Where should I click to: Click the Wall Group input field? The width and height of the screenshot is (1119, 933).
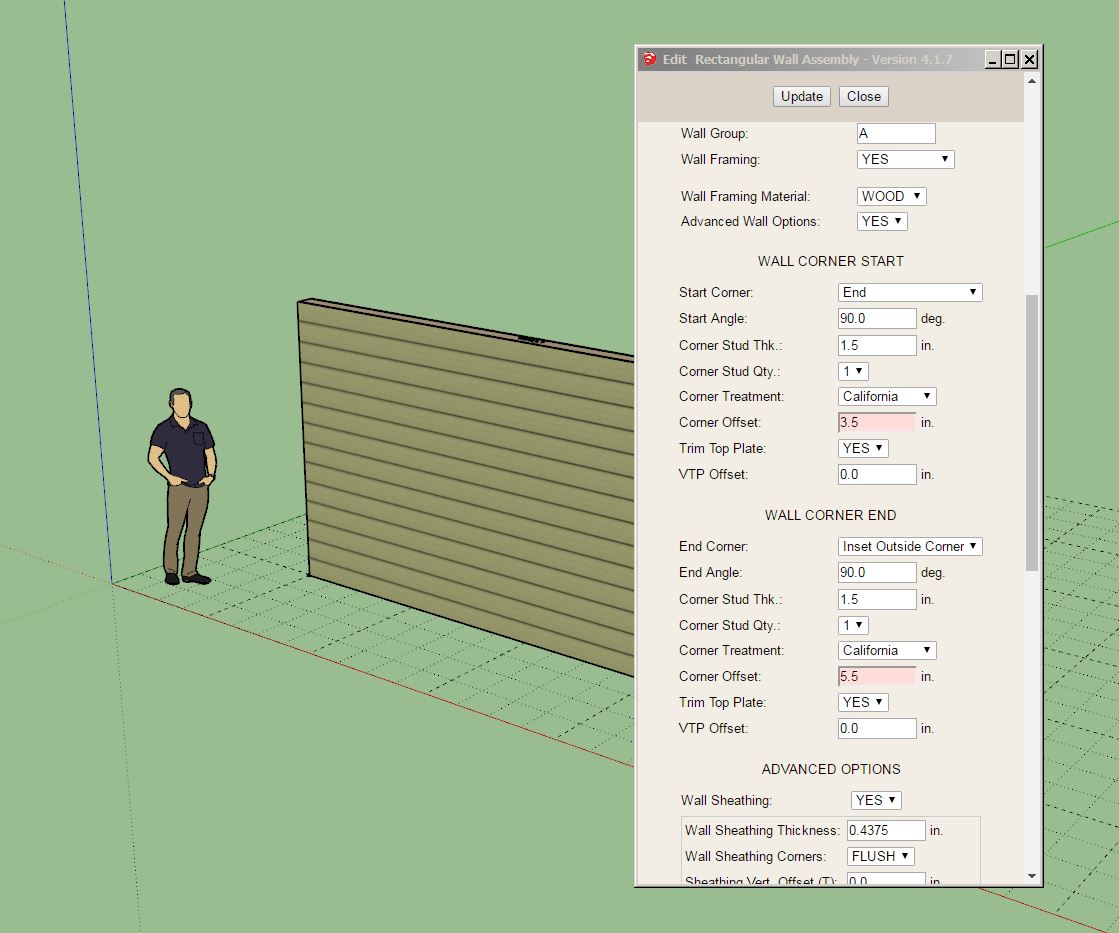click(x=895, y=133)
